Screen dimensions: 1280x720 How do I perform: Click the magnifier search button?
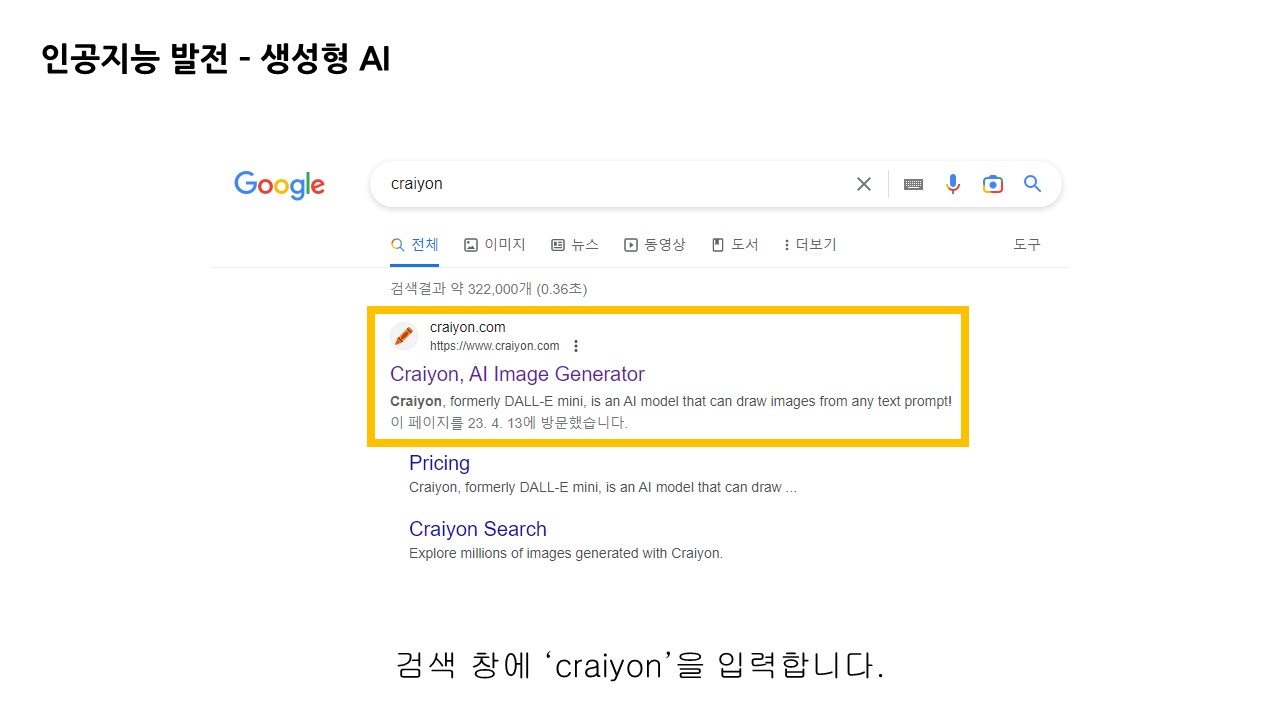pos(1033,184)
